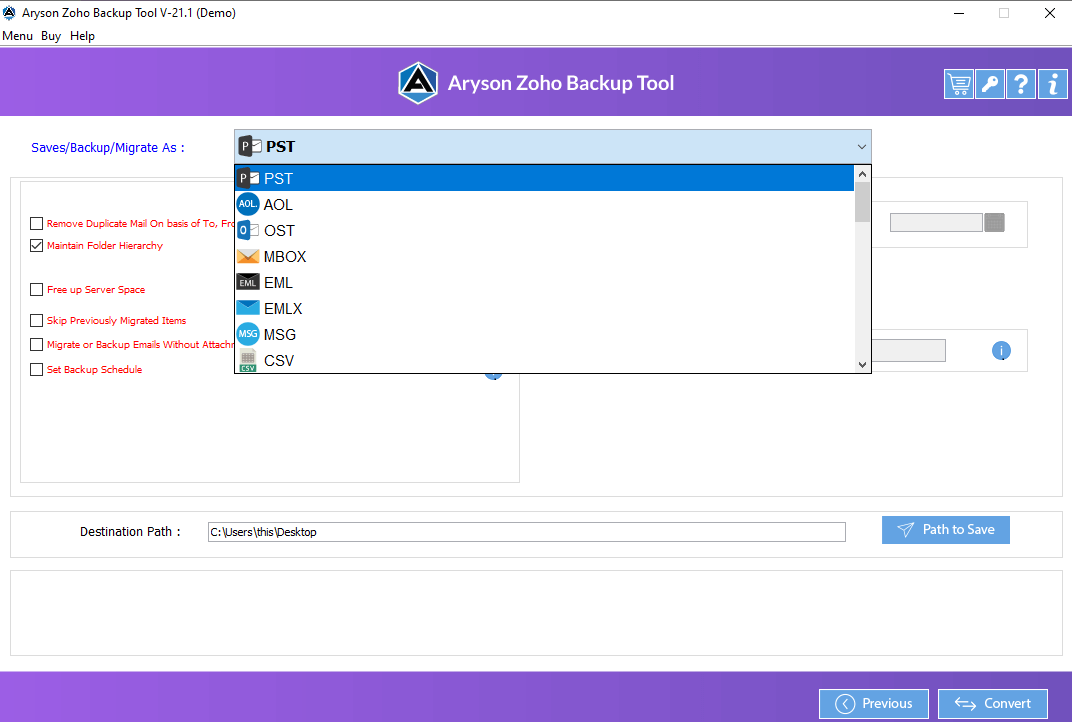Pick EML from the format list

click(x=545, y=282)
